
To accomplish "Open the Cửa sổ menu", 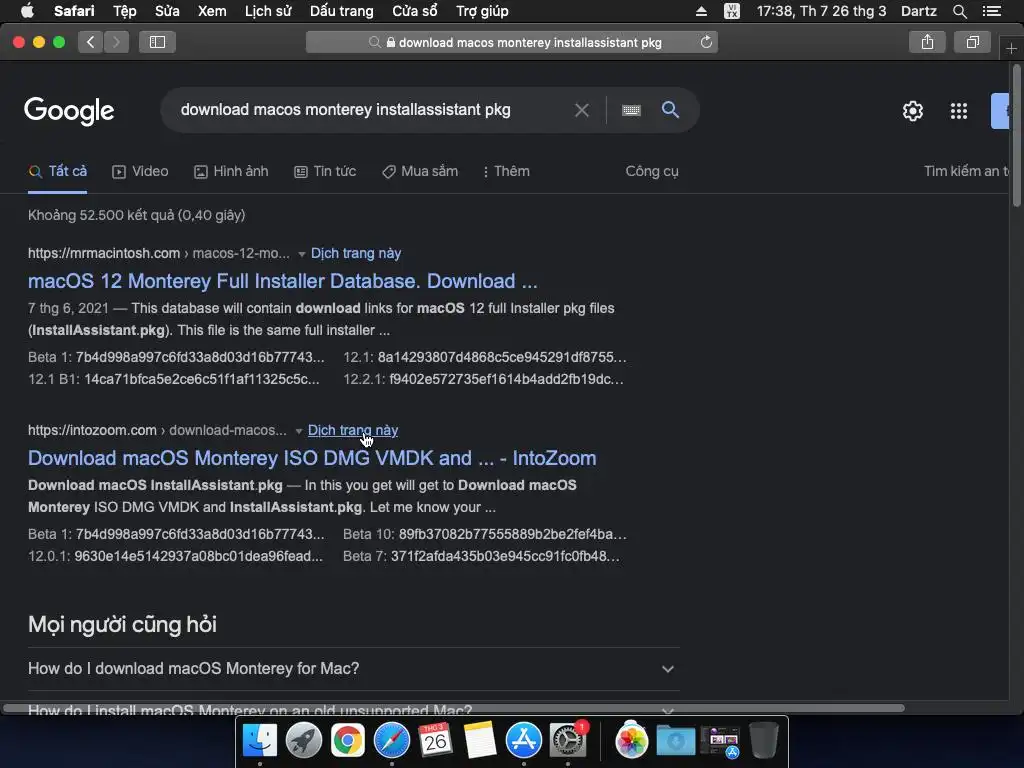I will [415, 11].
